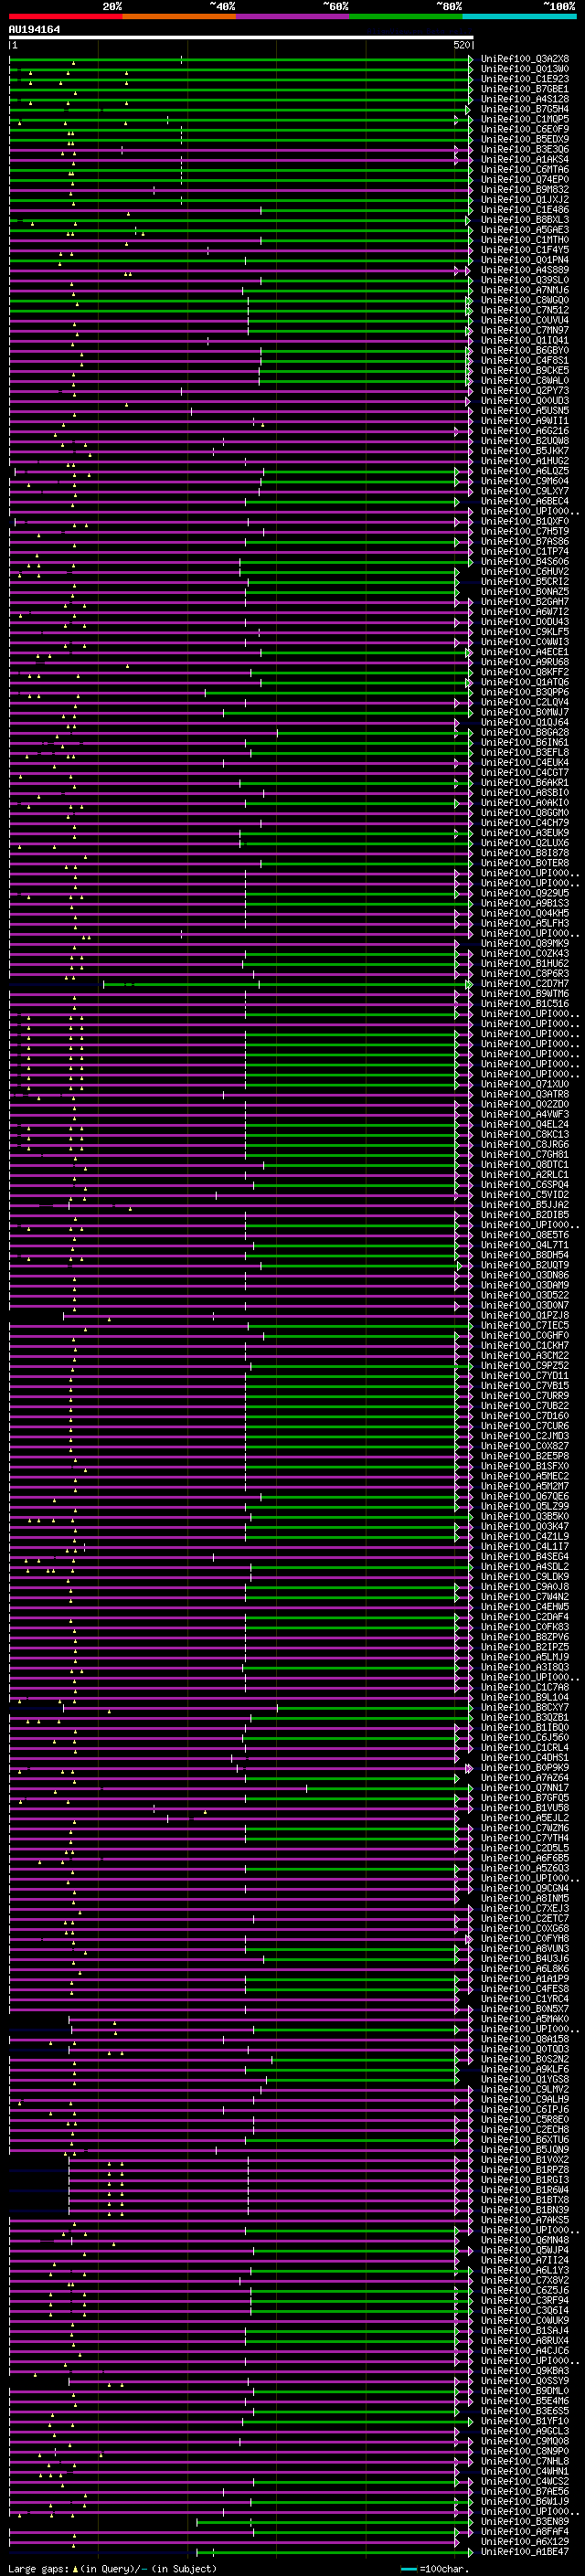
Task: Click the cyan ~100% identity legend bar
Action: tap(519, 16)
